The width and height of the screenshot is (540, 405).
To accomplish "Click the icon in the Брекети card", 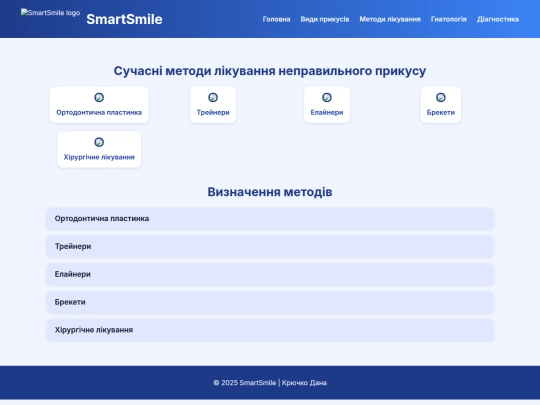I will pyautogui.click(x=440, y=97).
